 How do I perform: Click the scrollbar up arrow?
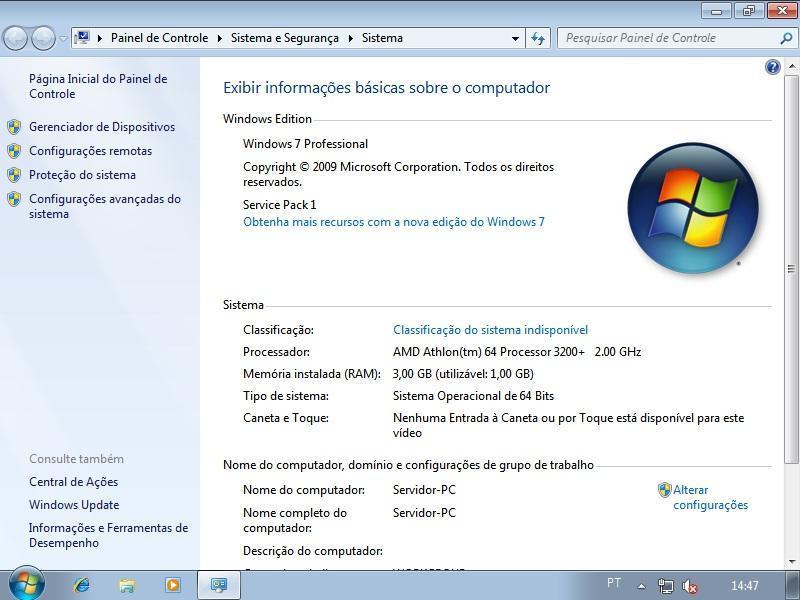click(x=791, y=66)
